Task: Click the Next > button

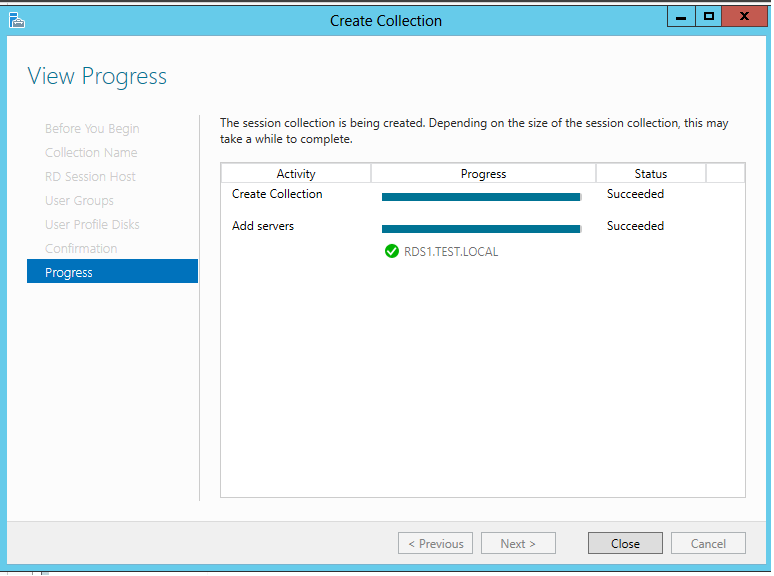Action: point(518,543)
